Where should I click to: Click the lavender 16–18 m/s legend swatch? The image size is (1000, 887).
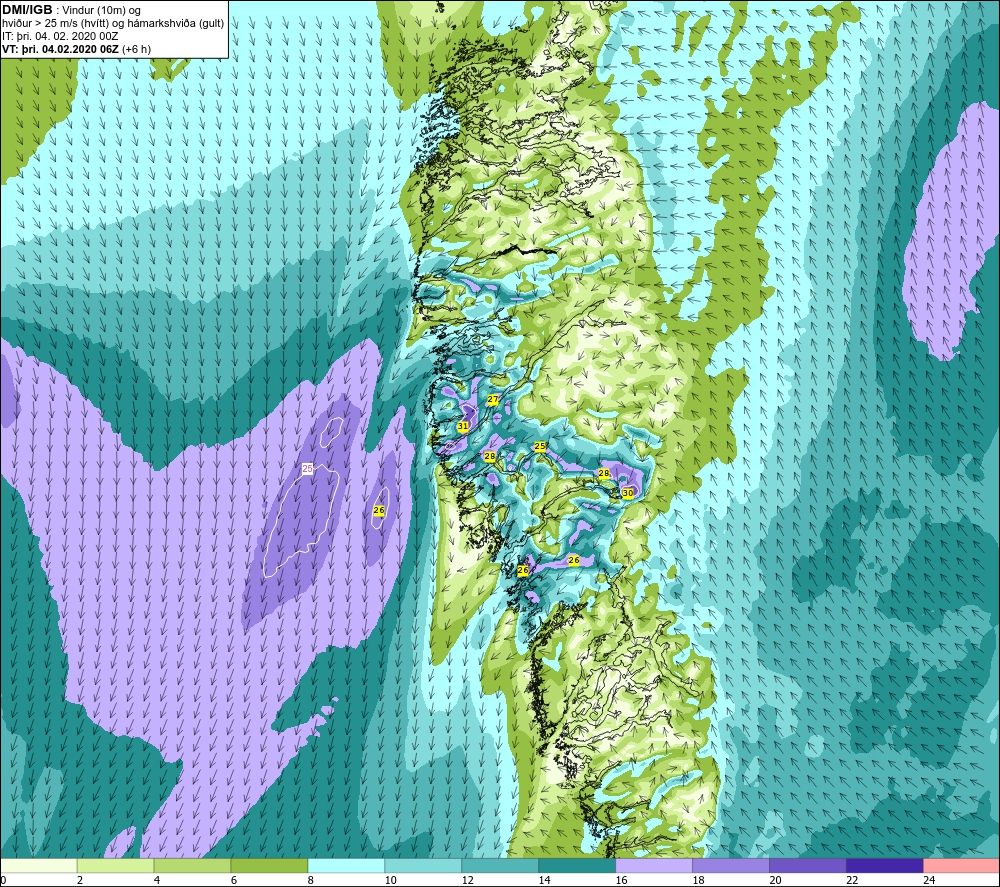pyautogui.click(x=654, y=865)
